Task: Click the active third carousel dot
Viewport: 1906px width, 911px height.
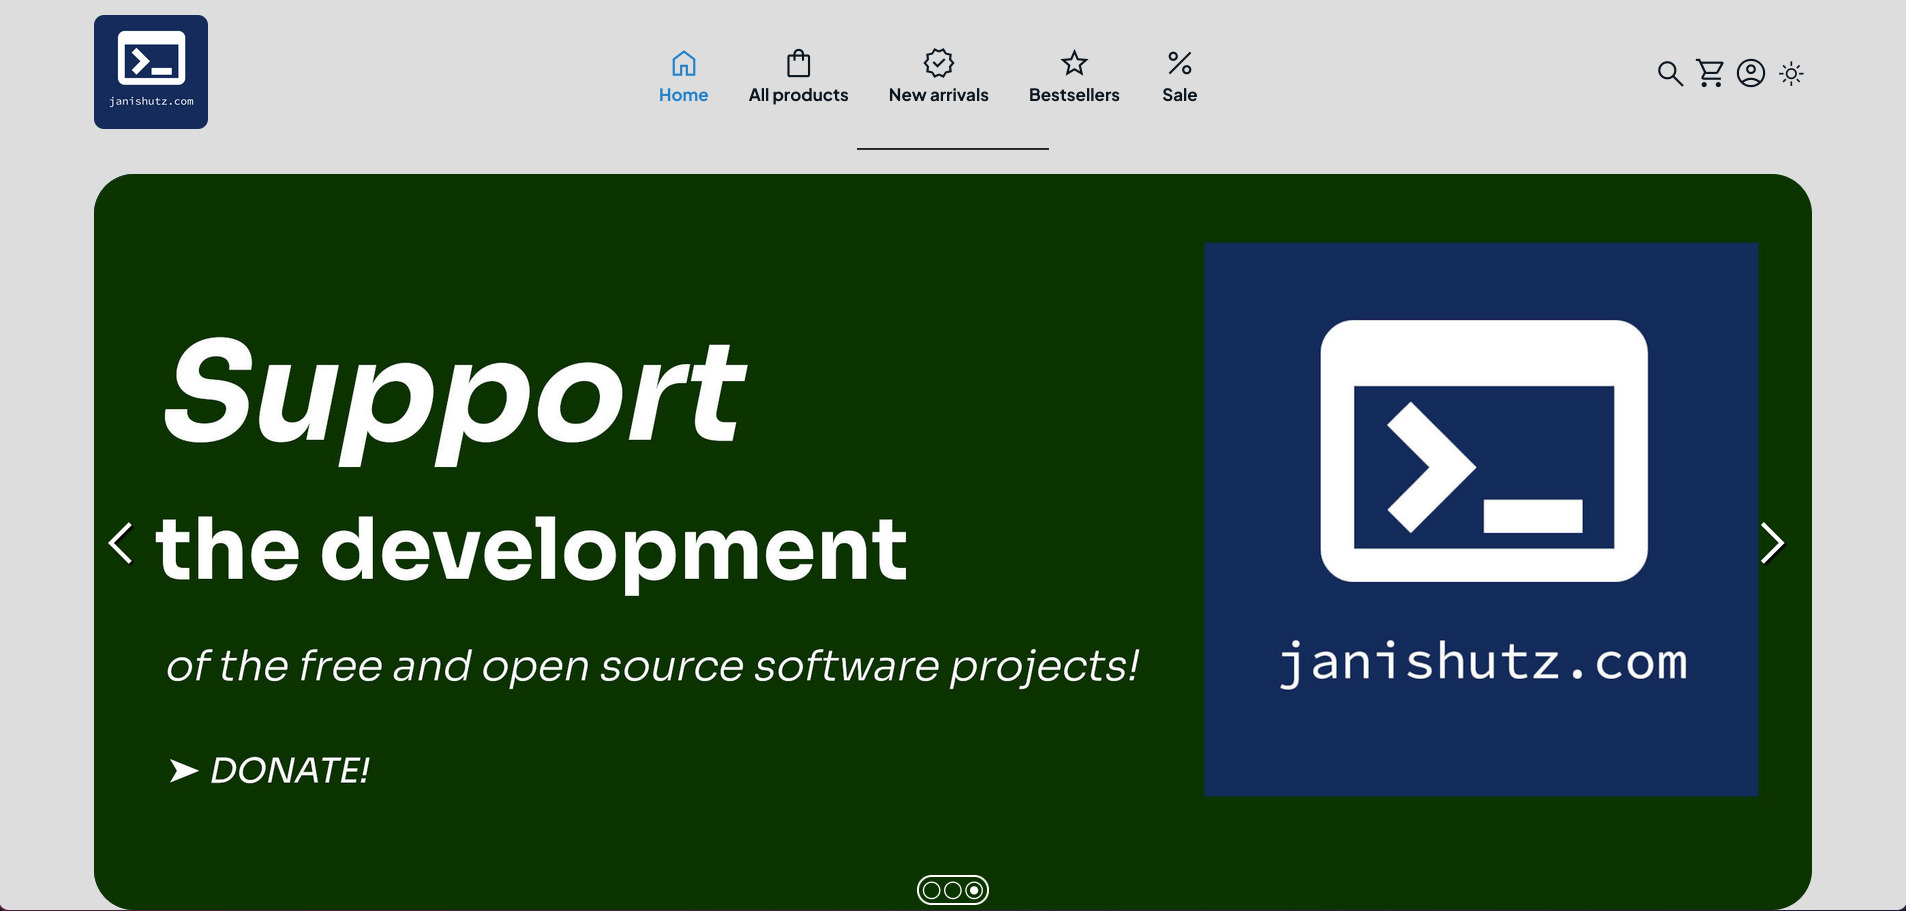Action: click(974, 890)
